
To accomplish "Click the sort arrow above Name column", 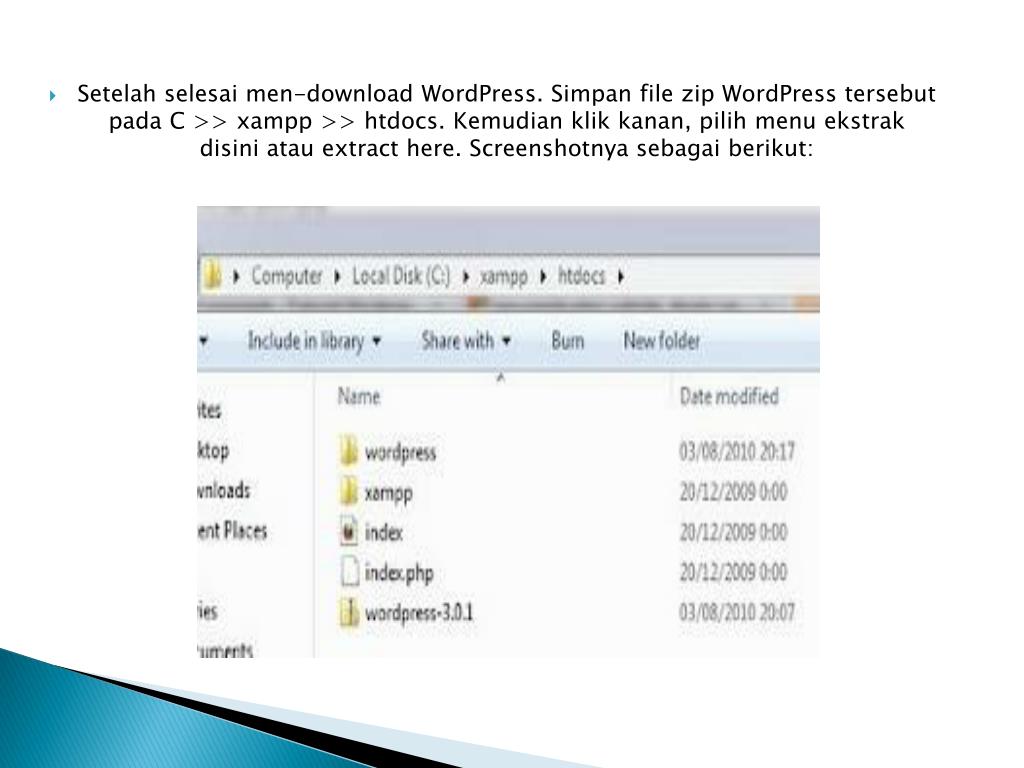I will tap(500, 377).
